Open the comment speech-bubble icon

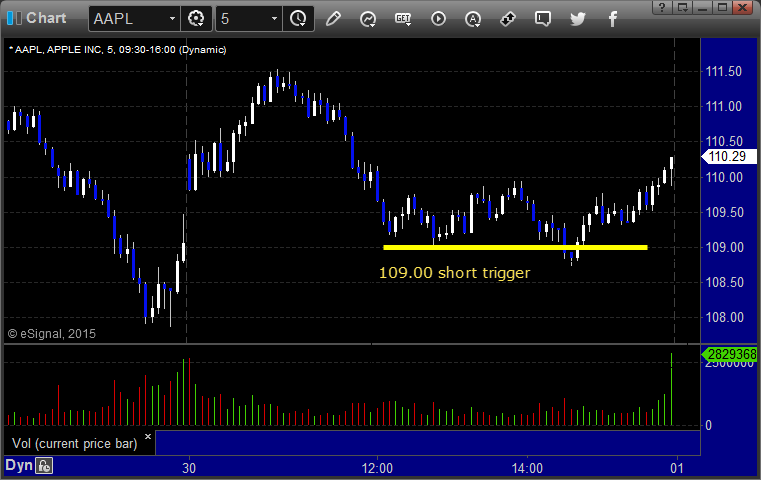point(543,19)
